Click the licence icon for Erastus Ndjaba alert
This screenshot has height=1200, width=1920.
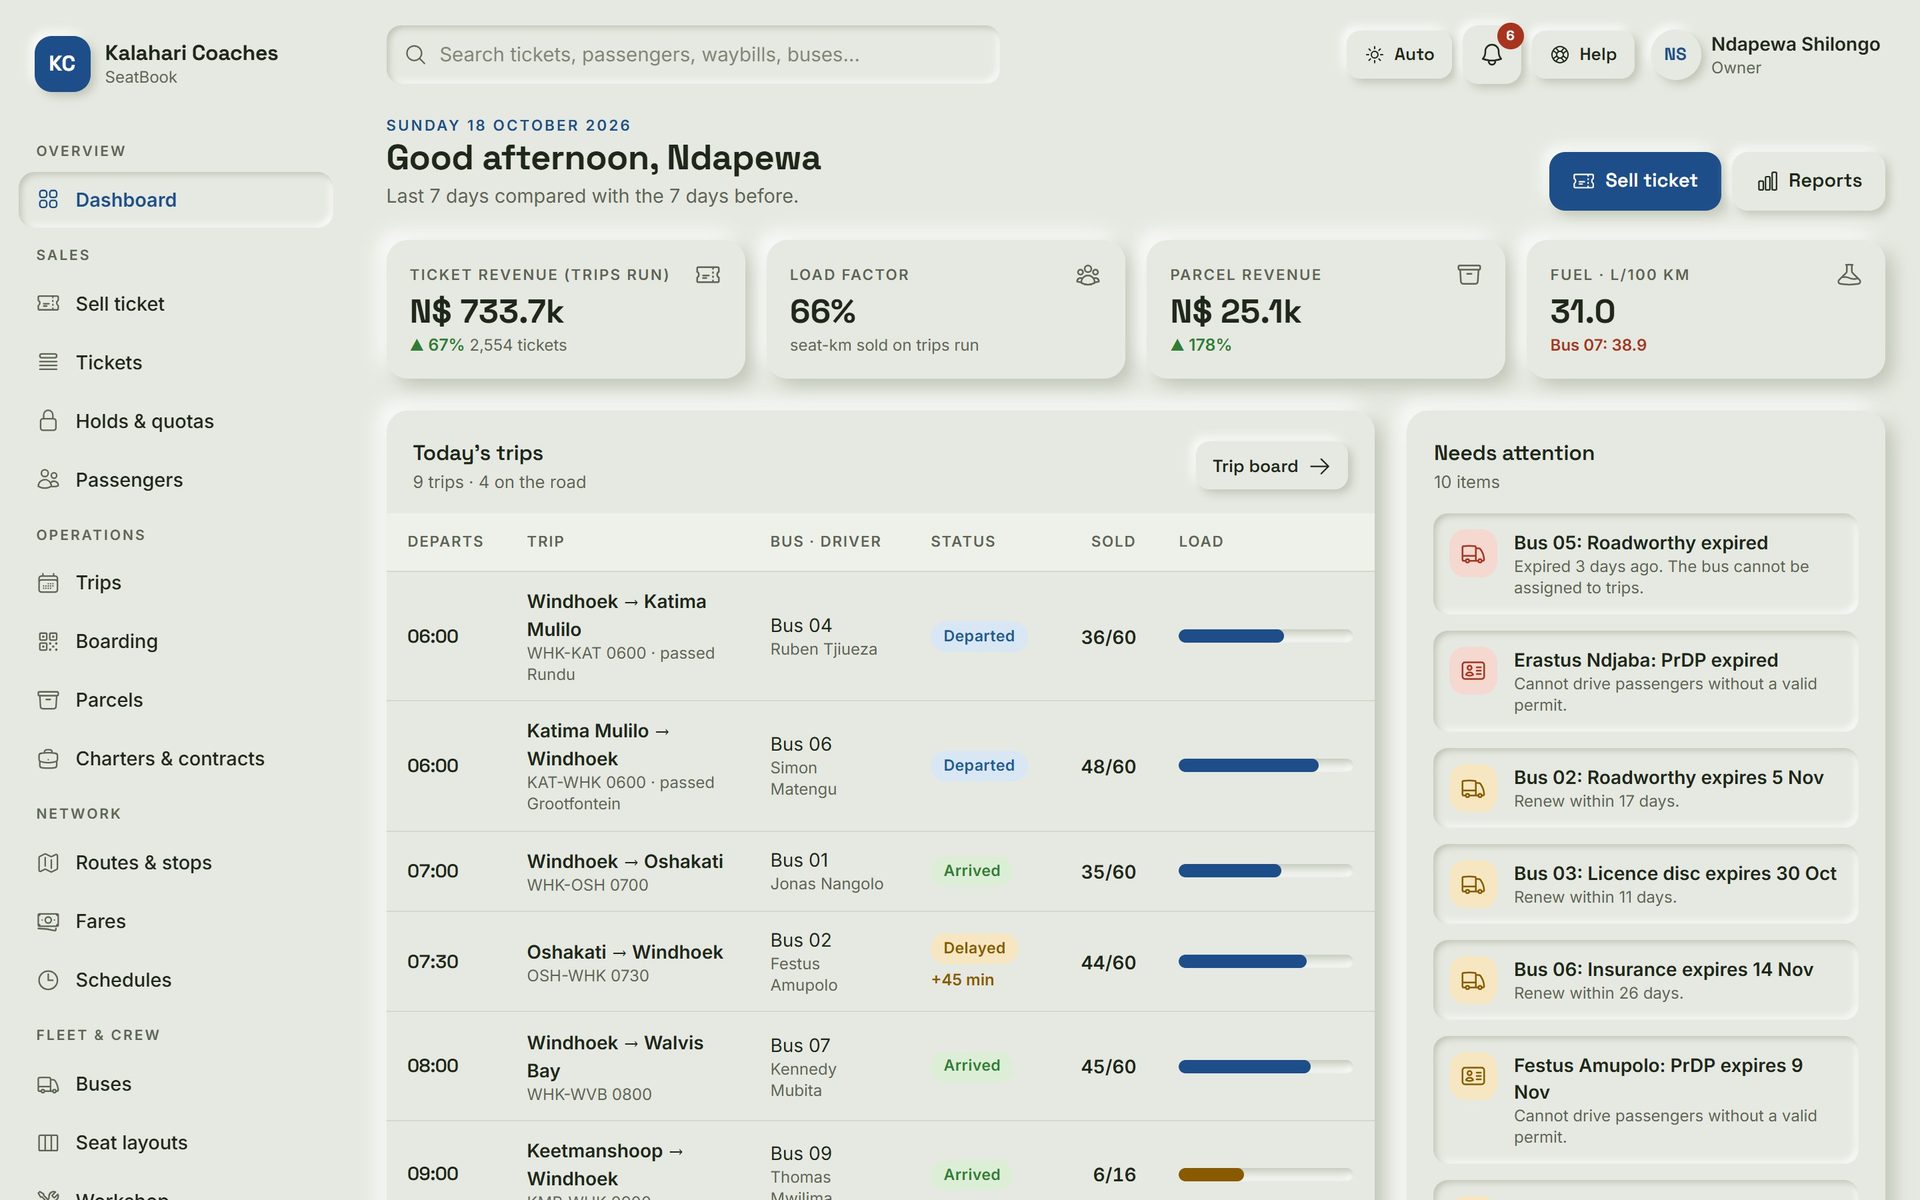point(1473,671)
